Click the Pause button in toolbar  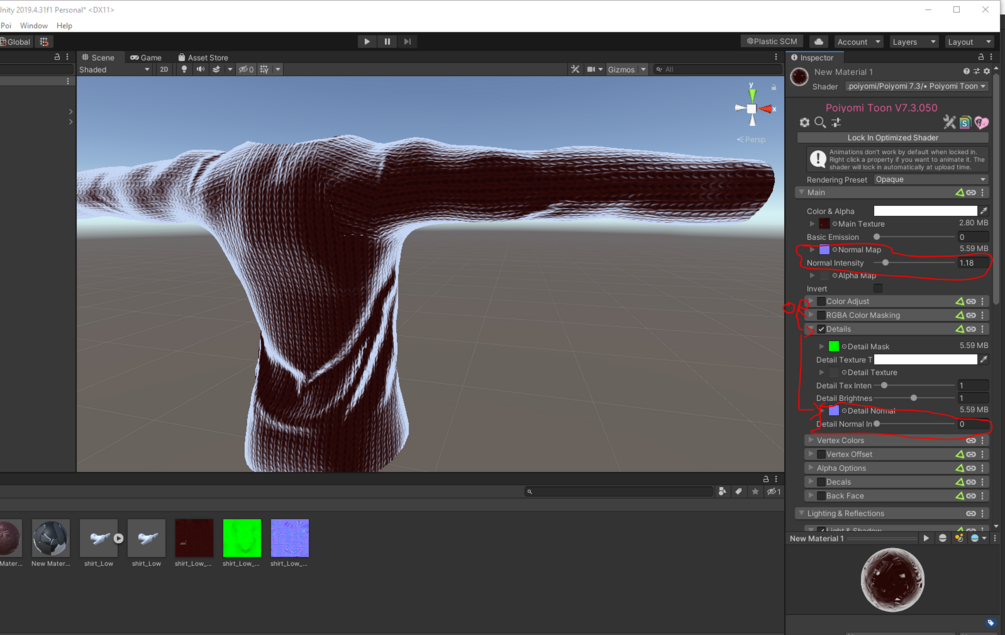pyautogui.click(x=387, y=42)
